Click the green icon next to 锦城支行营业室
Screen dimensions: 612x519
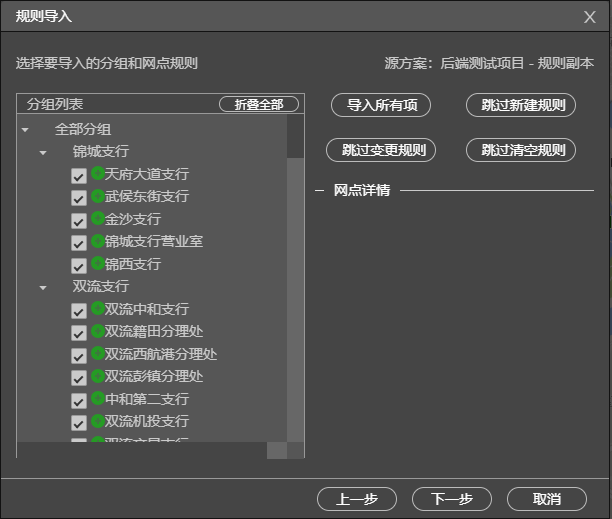tap(98, 241)
